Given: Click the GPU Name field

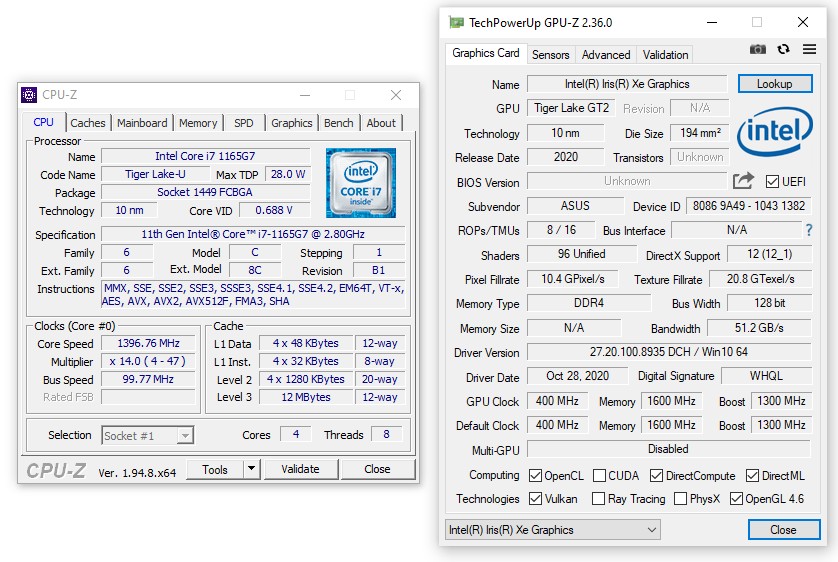Looking at the screenshot, I should [627, 84].
